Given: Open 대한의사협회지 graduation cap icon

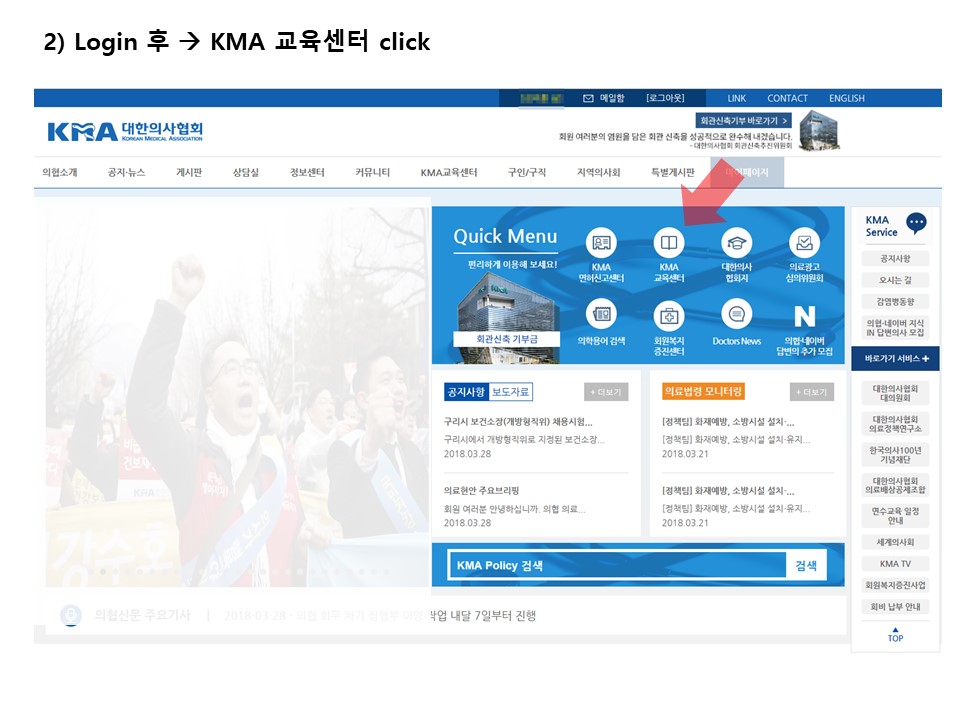Looking at the screenshot, I should pyautogui.click(x=736, y=243).
